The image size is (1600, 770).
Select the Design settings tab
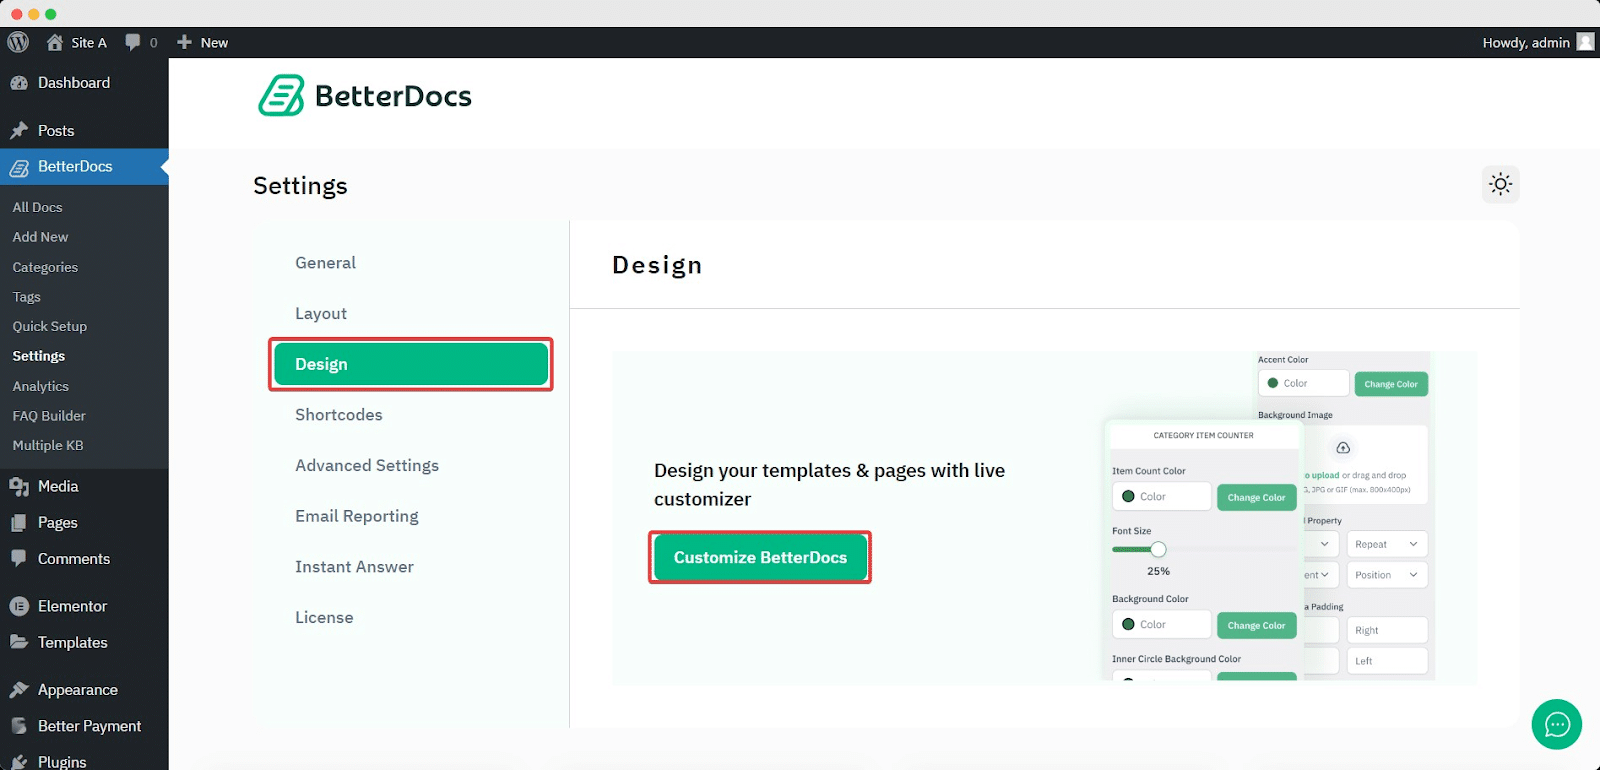pyautogui.click(x=411, y=364)
